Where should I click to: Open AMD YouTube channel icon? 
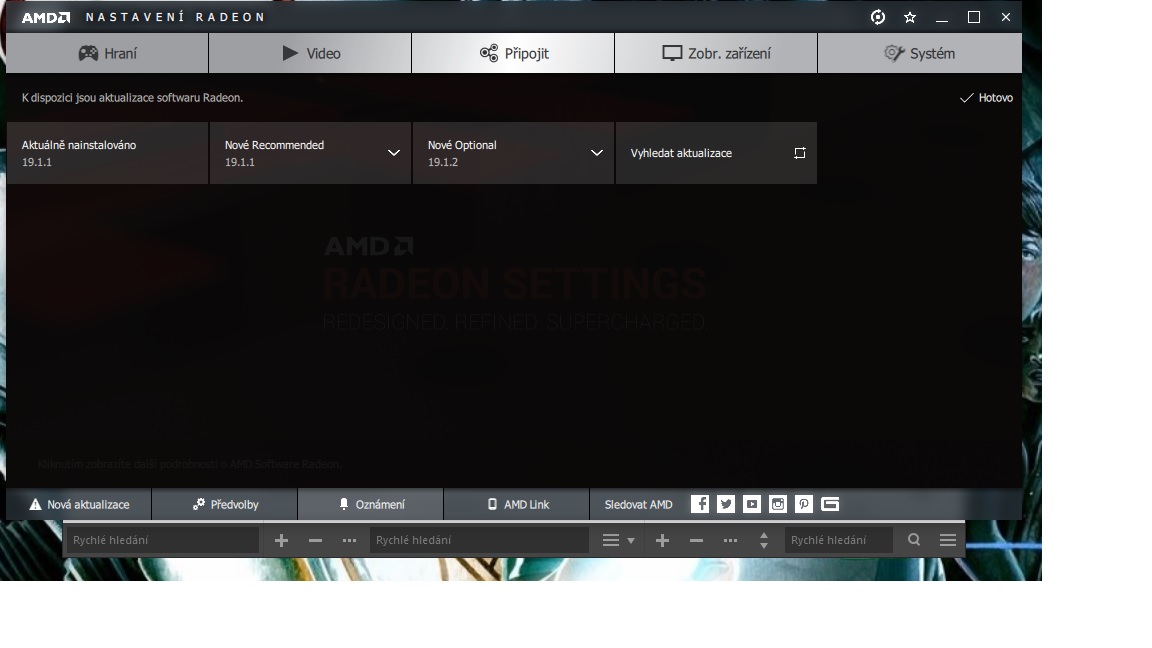752,504
